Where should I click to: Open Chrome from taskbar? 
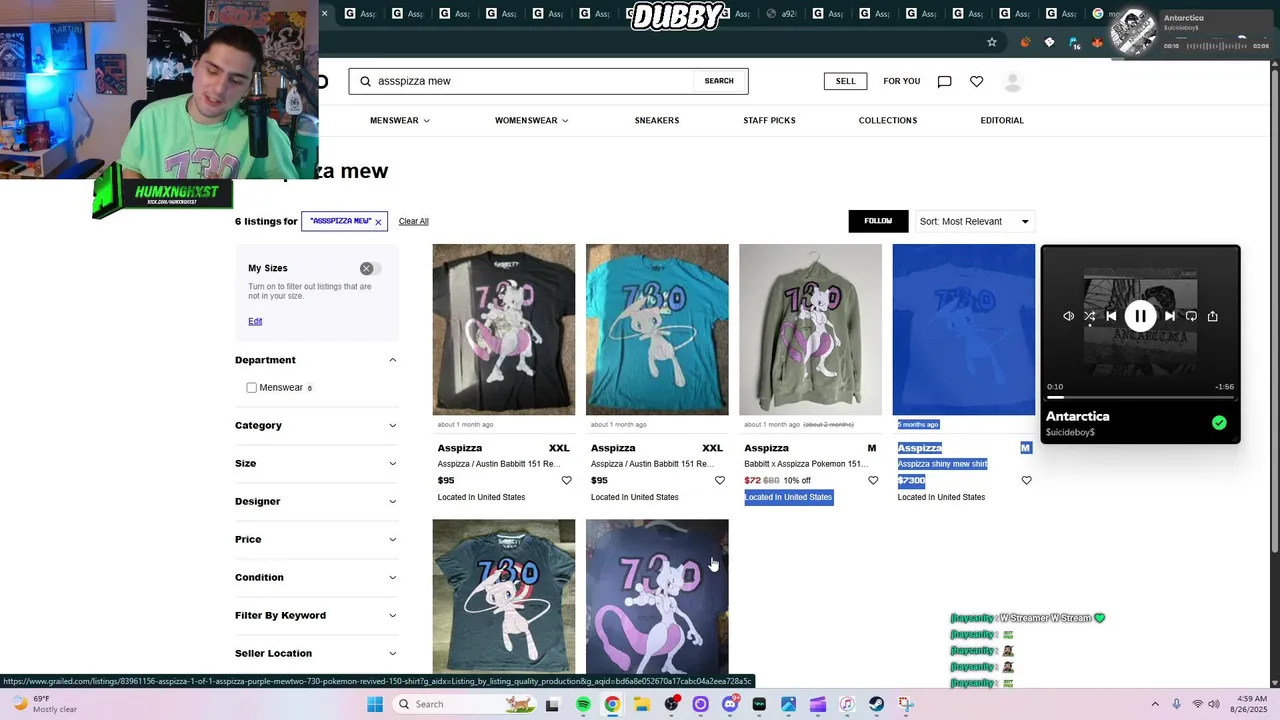click(x=612, y=704)
